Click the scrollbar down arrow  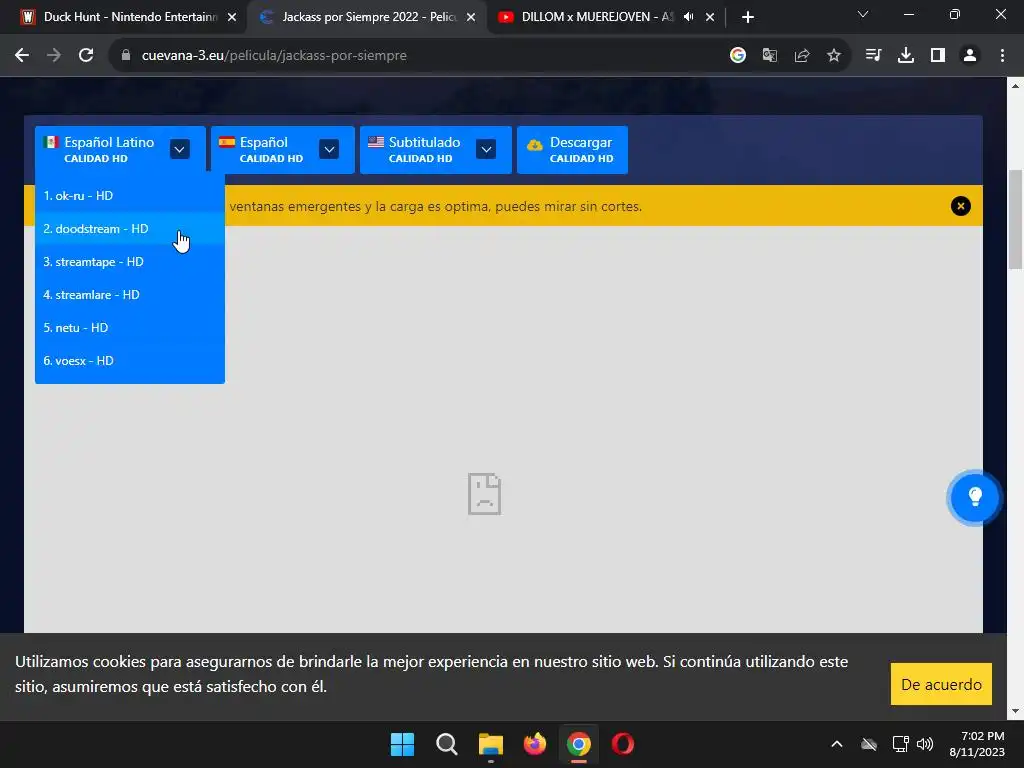coord(1016,711)
